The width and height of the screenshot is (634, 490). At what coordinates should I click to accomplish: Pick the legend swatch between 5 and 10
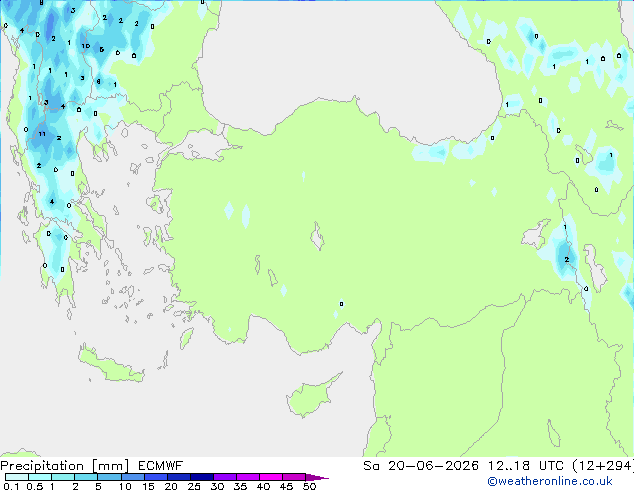click(x=109, y=477)
